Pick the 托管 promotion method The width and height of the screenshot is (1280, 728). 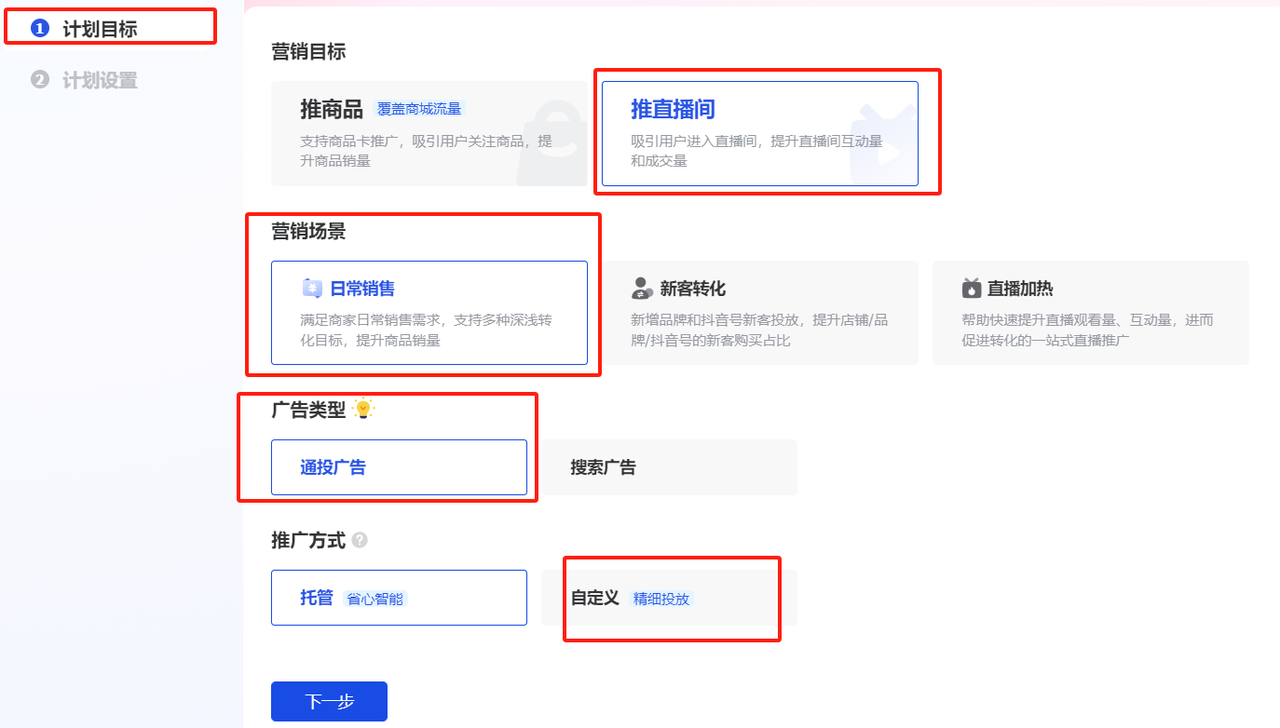coord(399,598)
